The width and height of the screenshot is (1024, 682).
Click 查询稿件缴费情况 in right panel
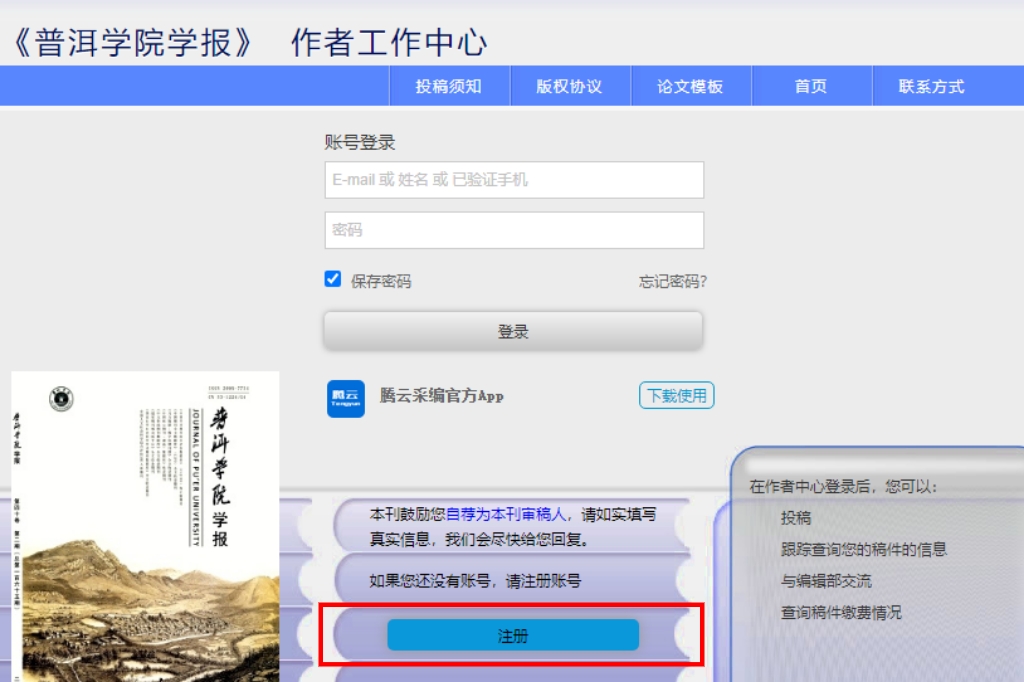[x=841, y=613]
